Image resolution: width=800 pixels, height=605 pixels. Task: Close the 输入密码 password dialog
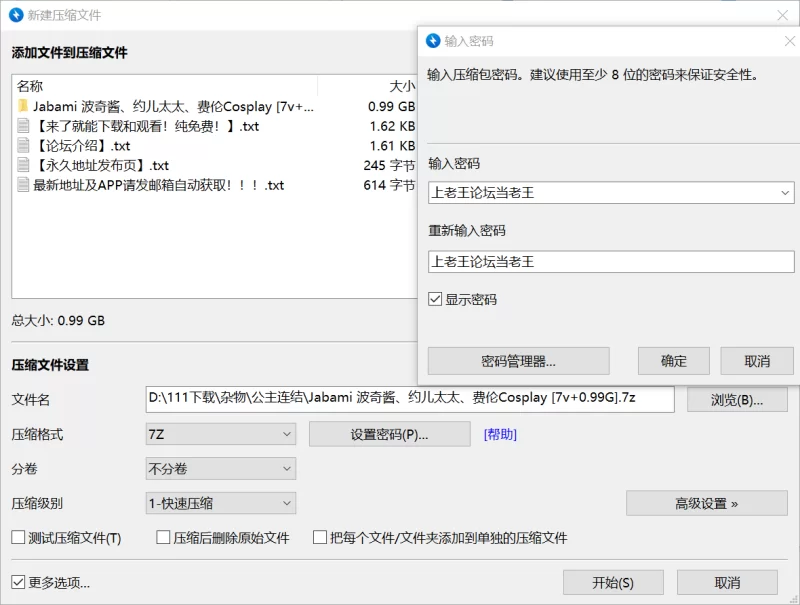[788, 41]
